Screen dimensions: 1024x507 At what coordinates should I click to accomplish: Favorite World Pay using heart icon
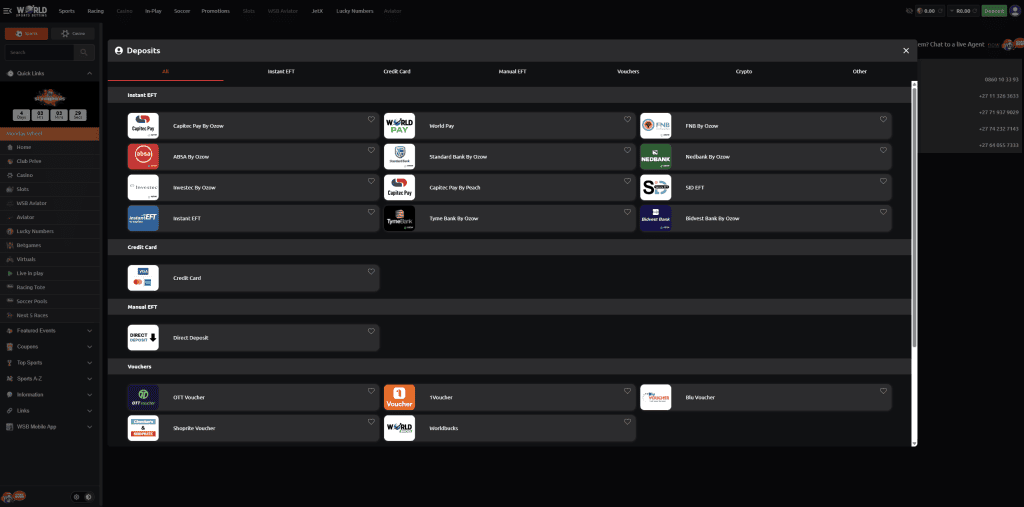point(627,120)
